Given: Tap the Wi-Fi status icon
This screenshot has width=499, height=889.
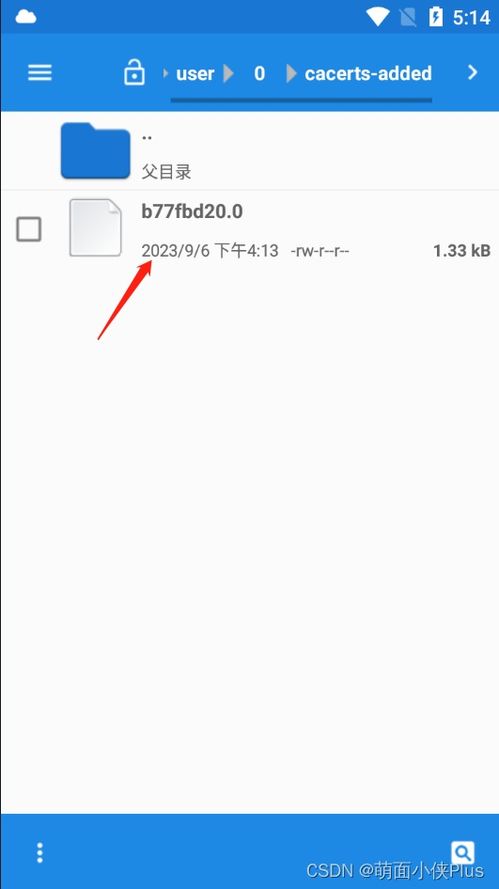Looking at the screenshot, I should (377, 17).
